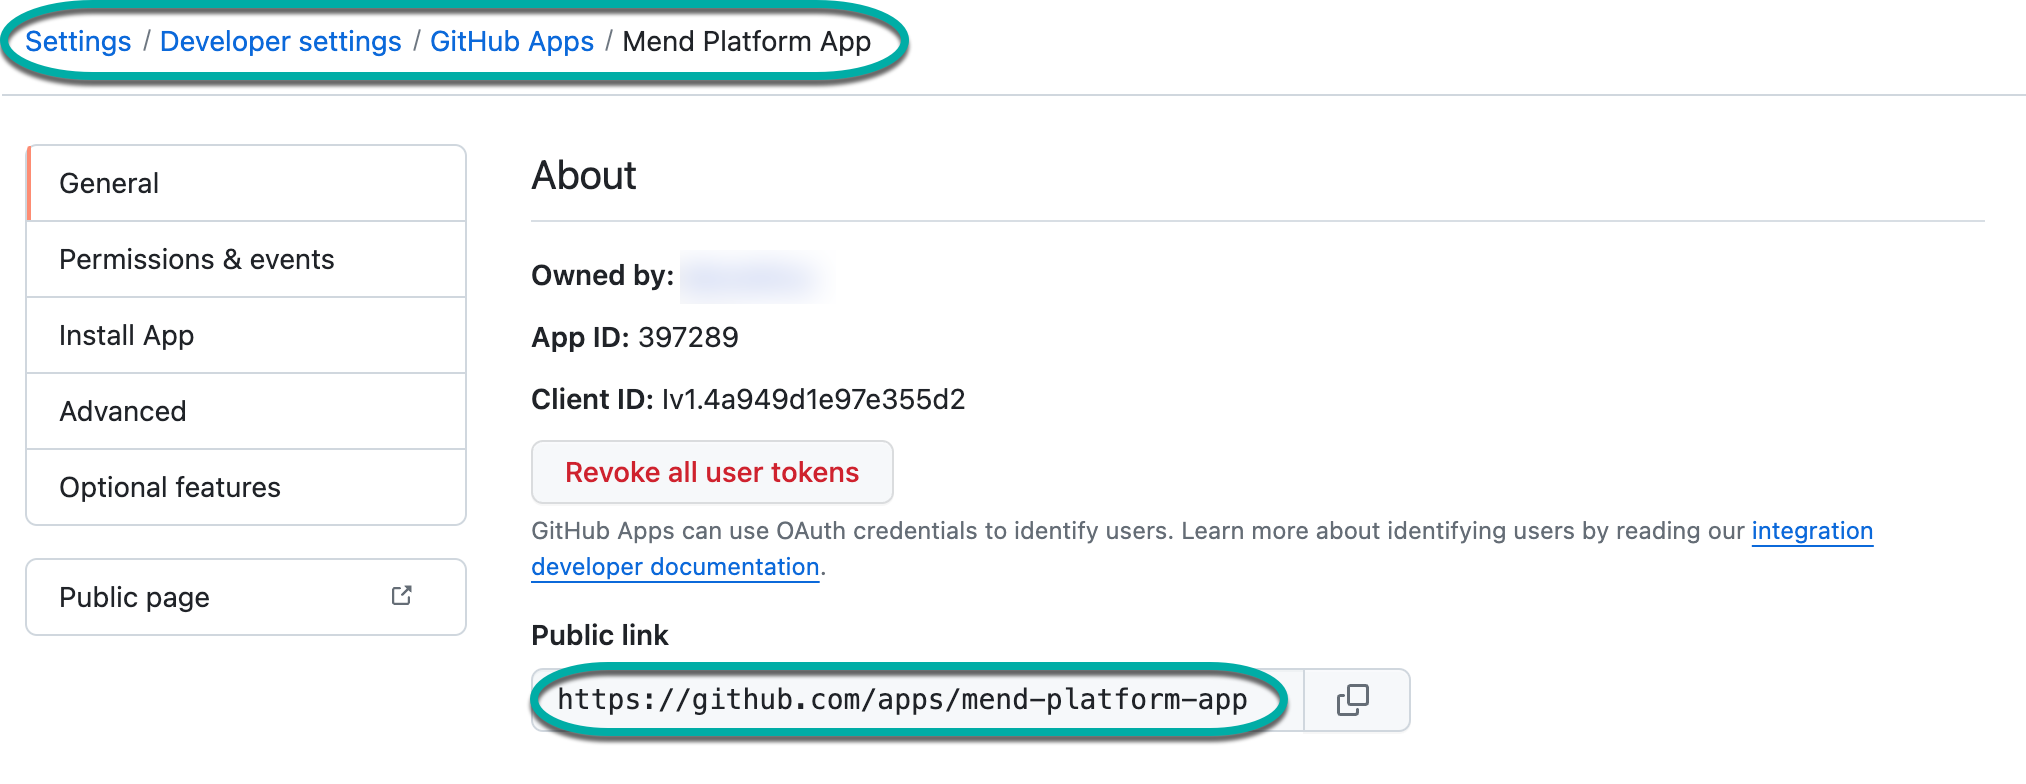2026x784 pixels.
Task: Open the integration developer documentation link
Action: click(1811, 531)
